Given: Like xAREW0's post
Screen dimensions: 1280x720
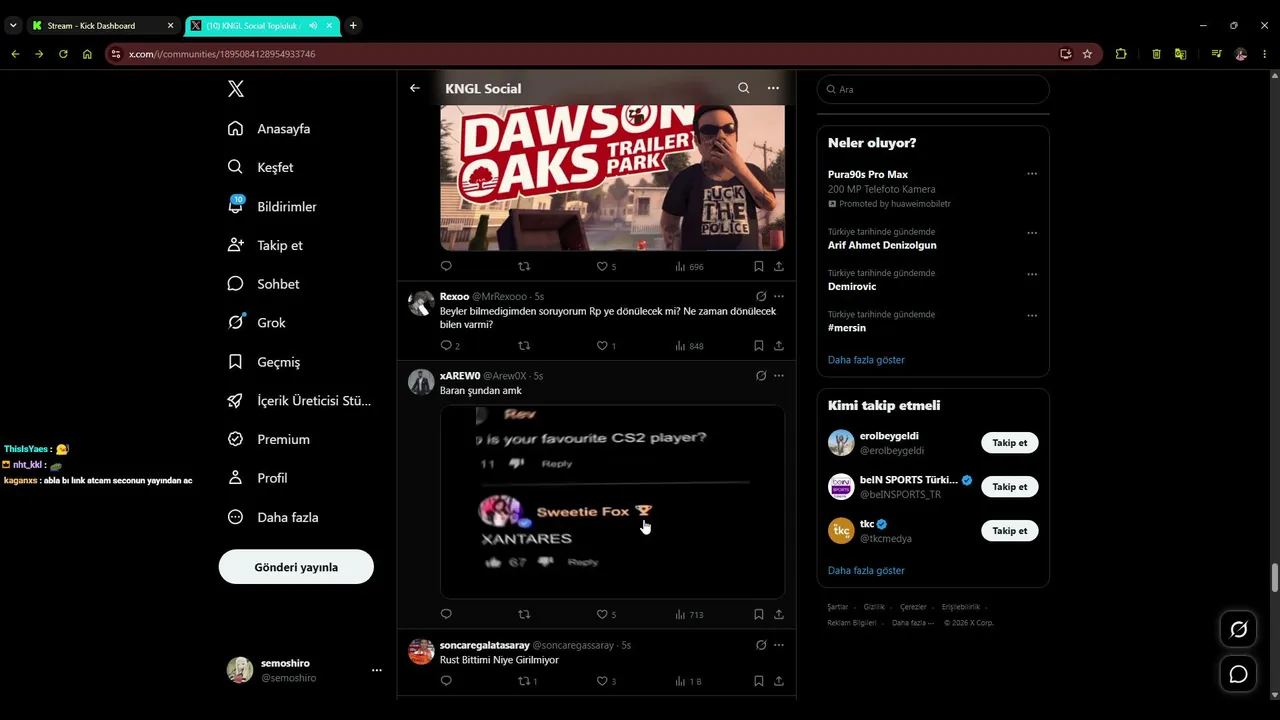Looking at the screenshot, I should [606, 614].
